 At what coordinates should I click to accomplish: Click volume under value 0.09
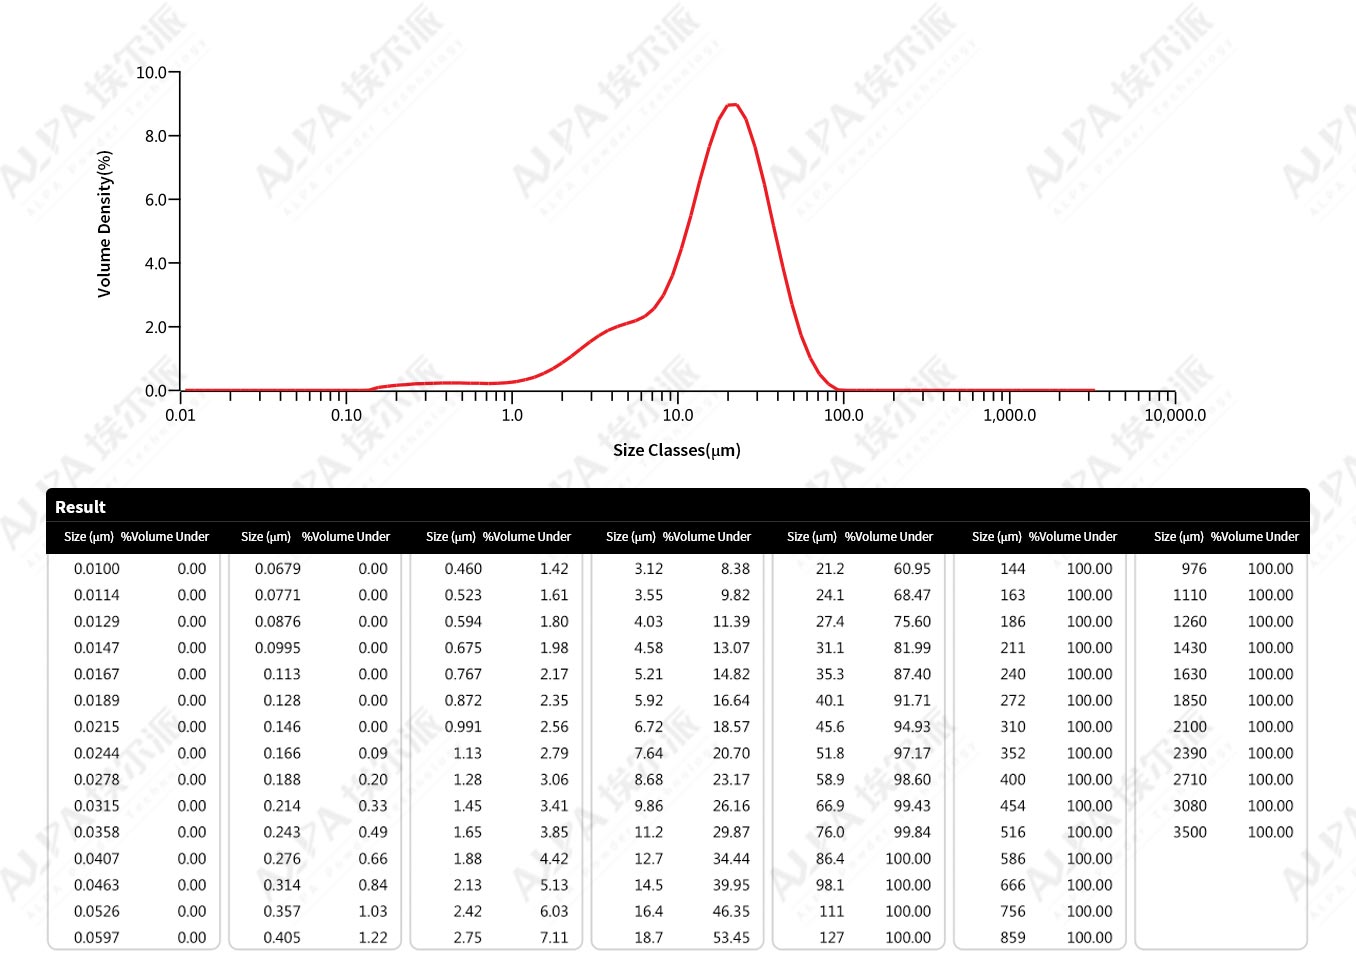(x=373, y=753)
